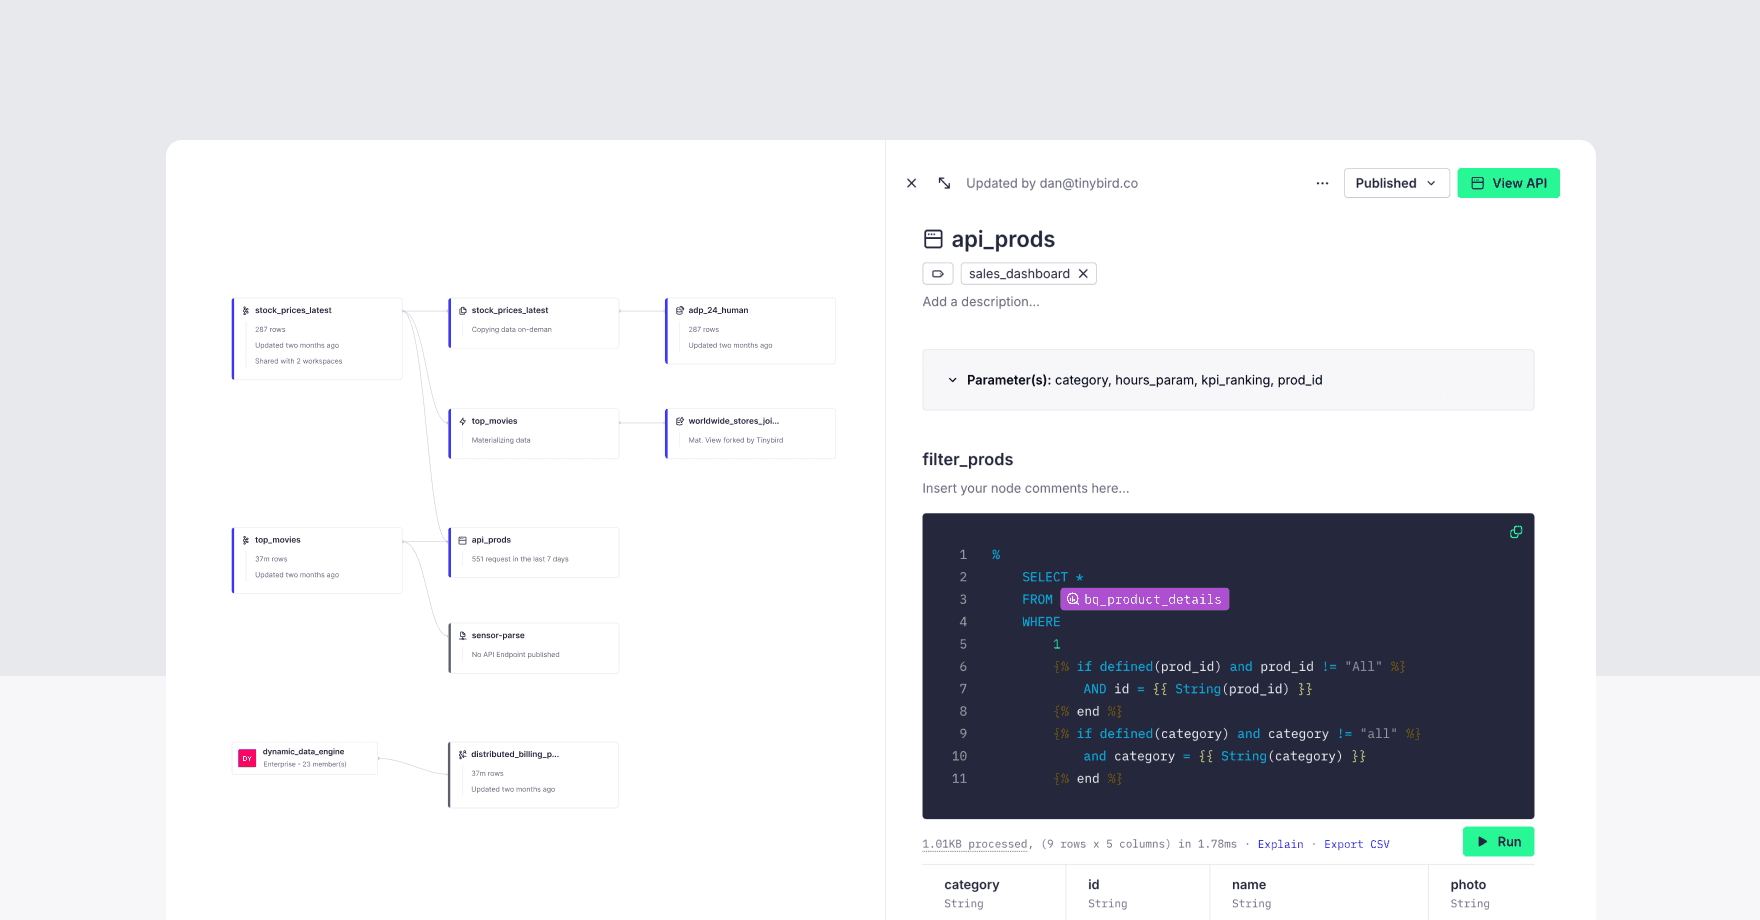Click the sales_dashboard tag label
The width and height of the screenshot is (1760, 920).
[1019, 274]
